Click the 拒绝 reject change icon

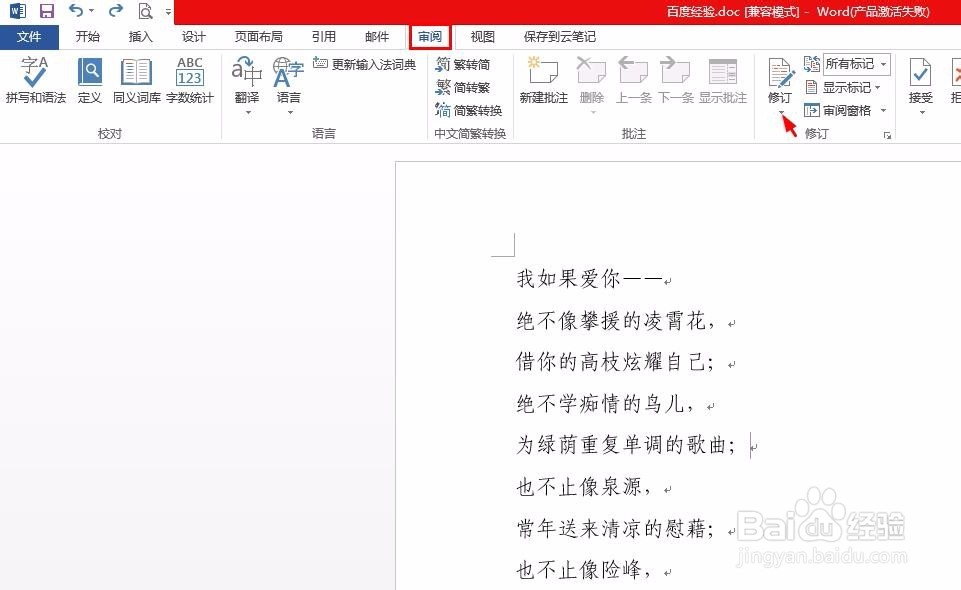click(x=955, y=80)
